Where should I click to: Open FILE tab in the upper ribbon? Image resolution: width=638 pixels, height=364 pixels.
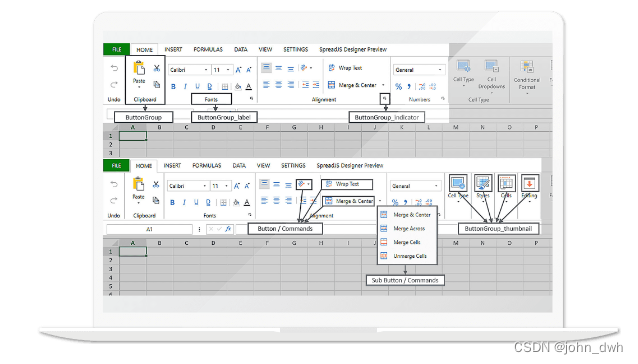coord(116,49)
